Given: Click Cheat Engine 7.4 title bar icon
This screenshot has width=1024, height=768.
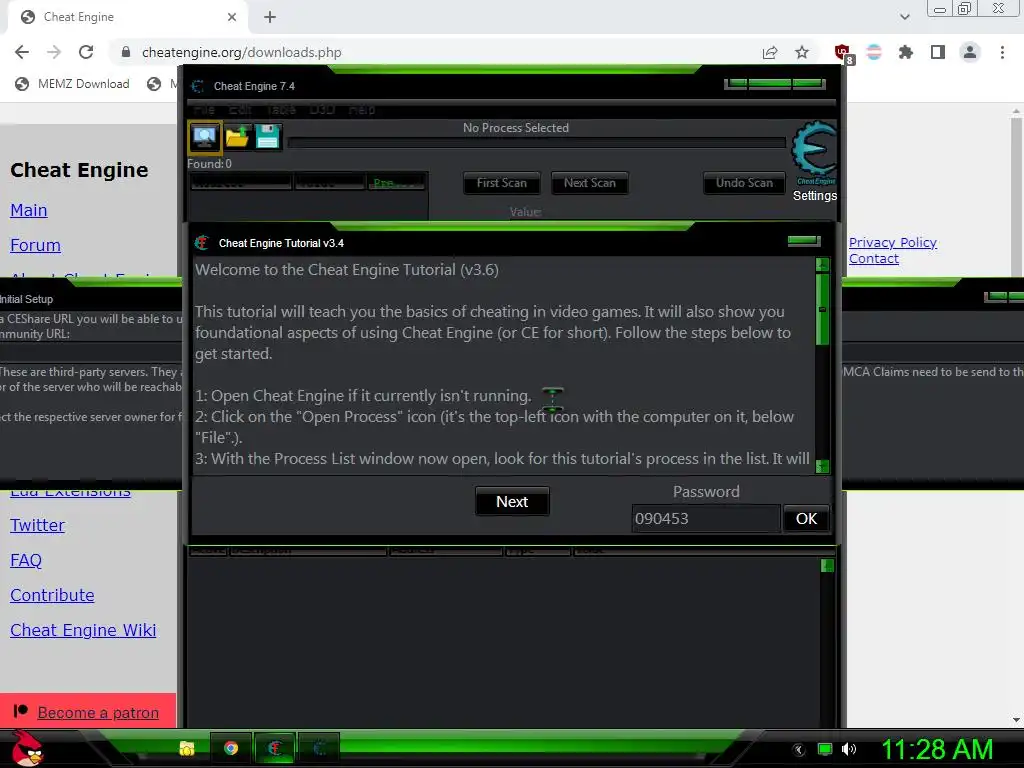Looking at the screenshot, I should pyautogui.click(x=198, y=86).
